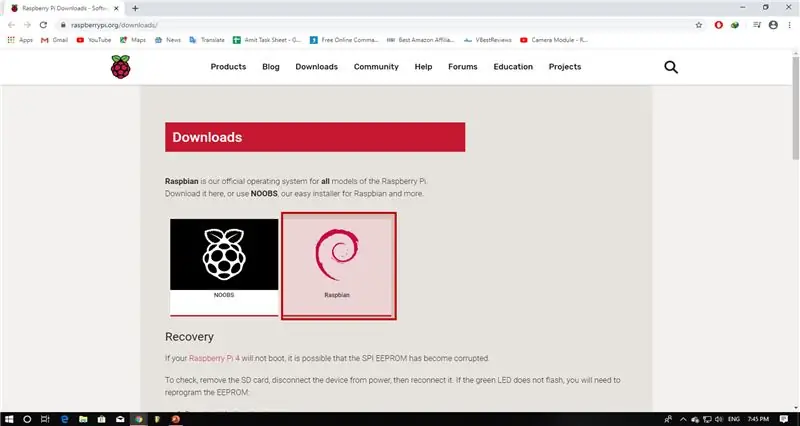Expand hidden system tray icons
This screenshot has height=426, width=800.
(683, 419)
